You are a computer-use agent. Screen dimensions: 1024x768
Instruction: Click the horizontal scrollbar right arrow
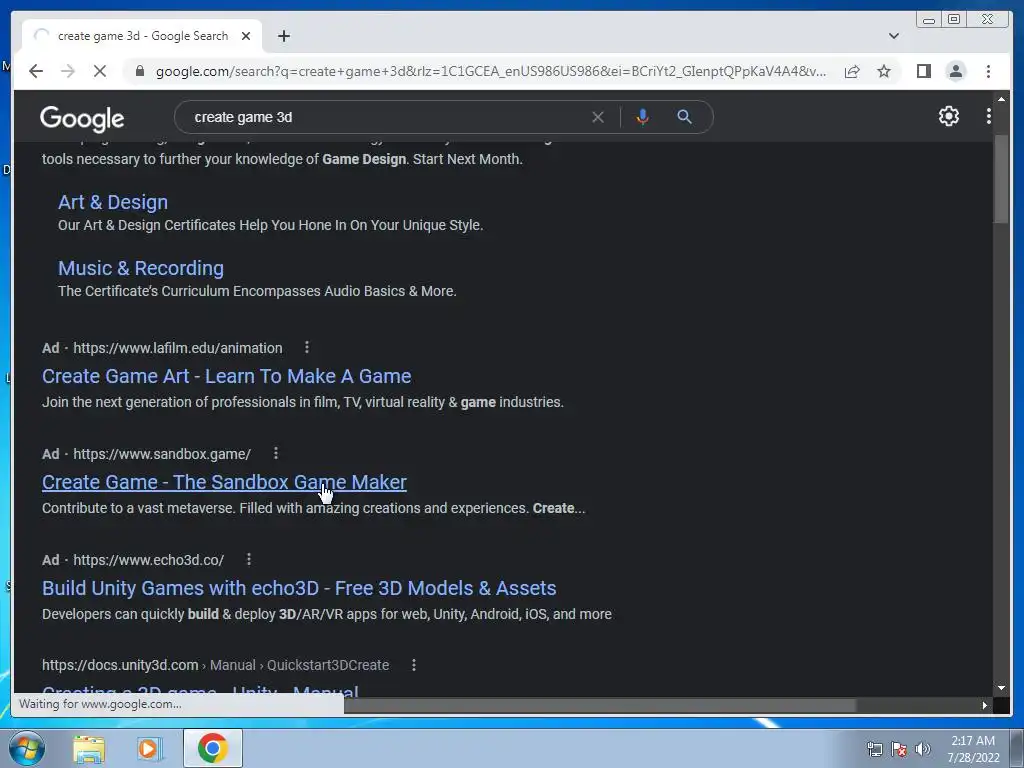pyautogui.click(x=985, y=705)
